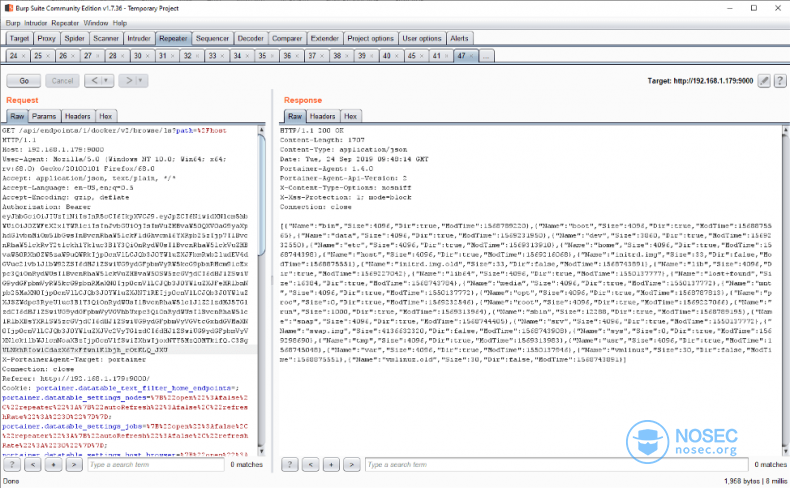
Task: Click the request search term field
Action: pyautogui.click(x=156, y=464)
